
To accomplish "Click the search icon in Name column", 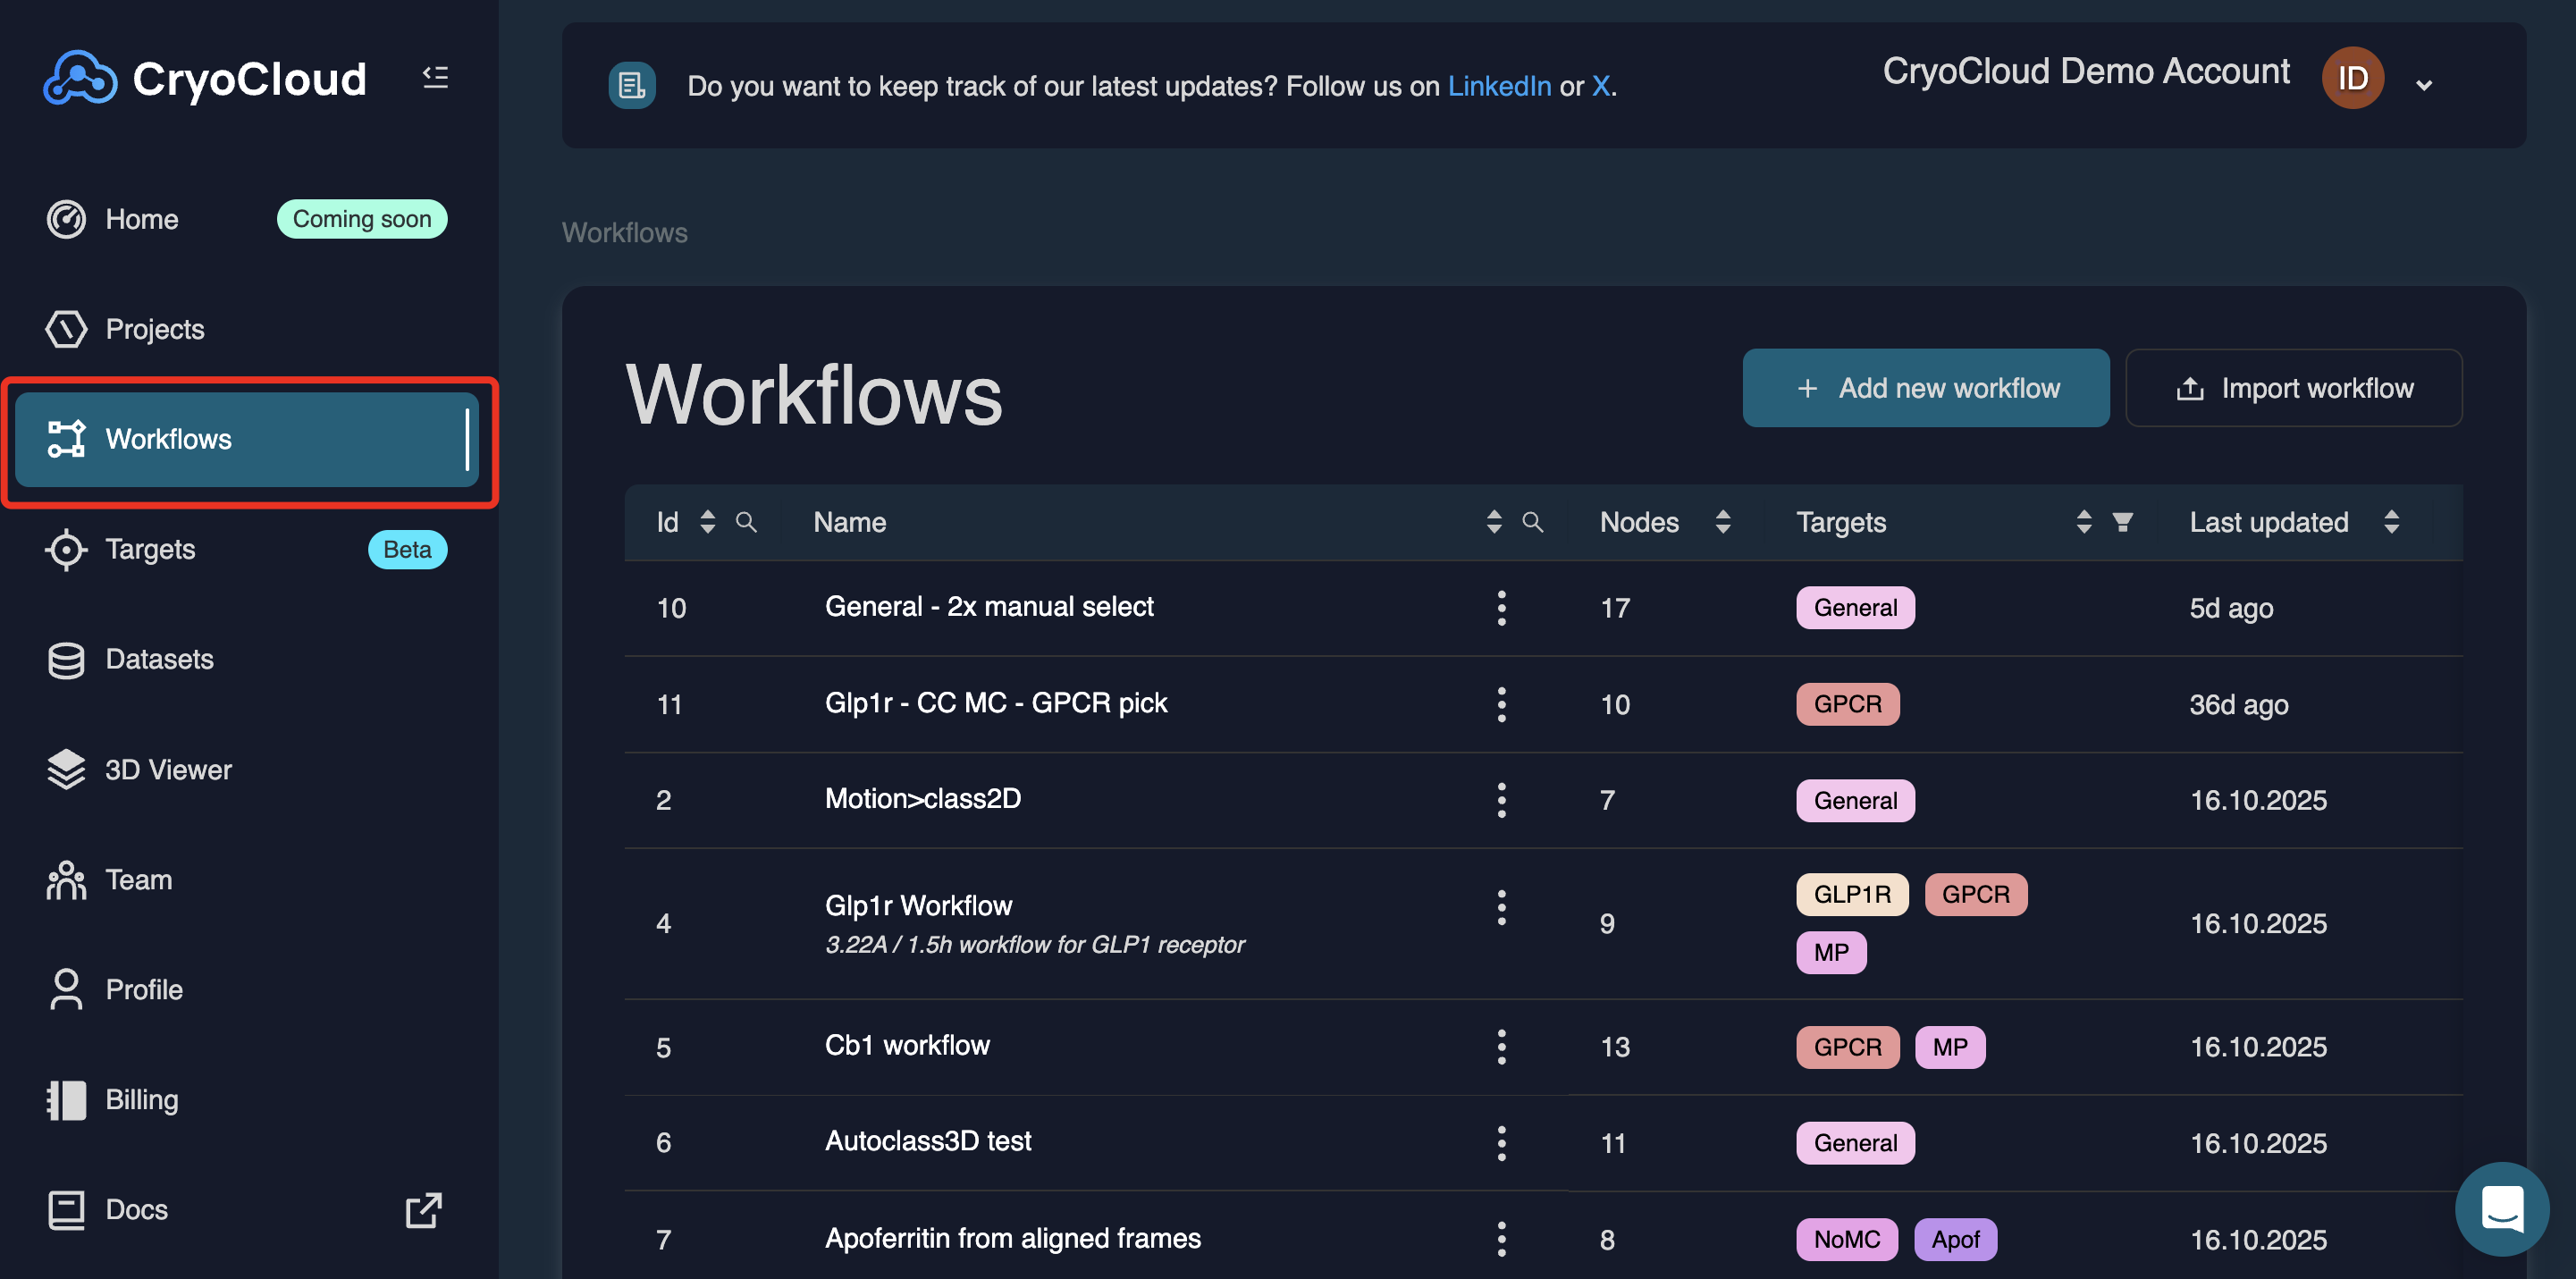I will 1532,522.
